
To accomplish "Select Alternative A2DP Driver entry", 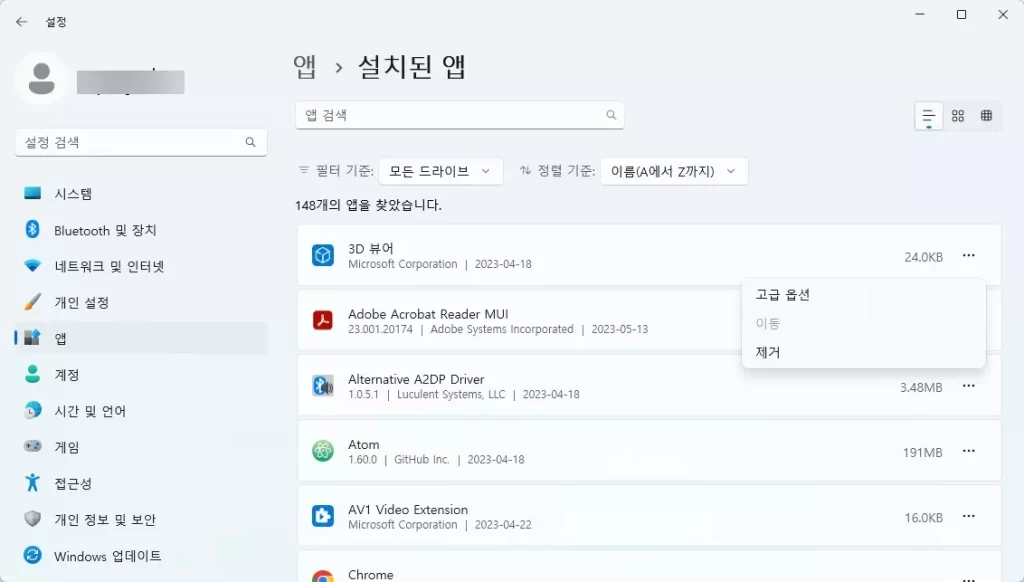I will pyautogui.click(x=416, y=380).
